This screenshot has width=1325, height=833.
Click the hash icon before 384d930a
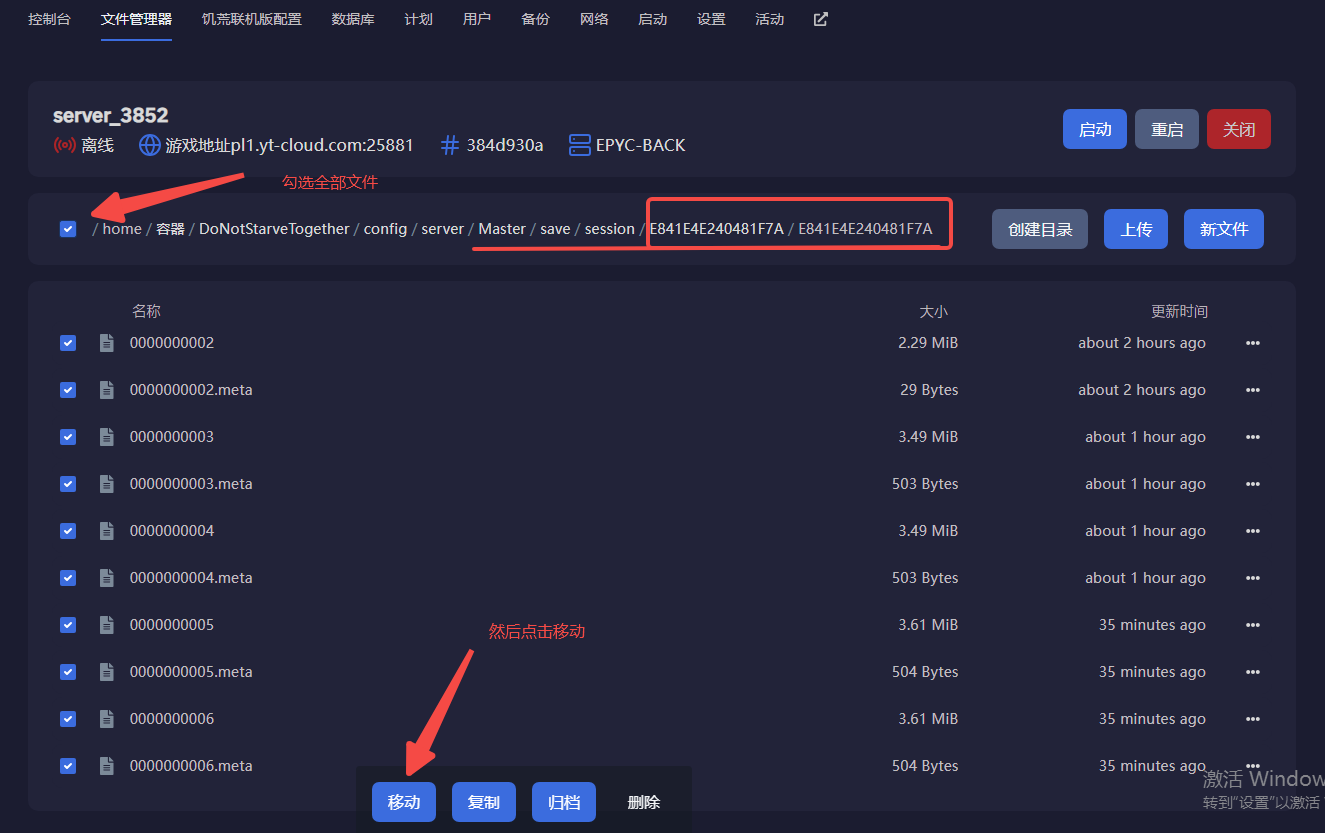[x=450, y=145]
